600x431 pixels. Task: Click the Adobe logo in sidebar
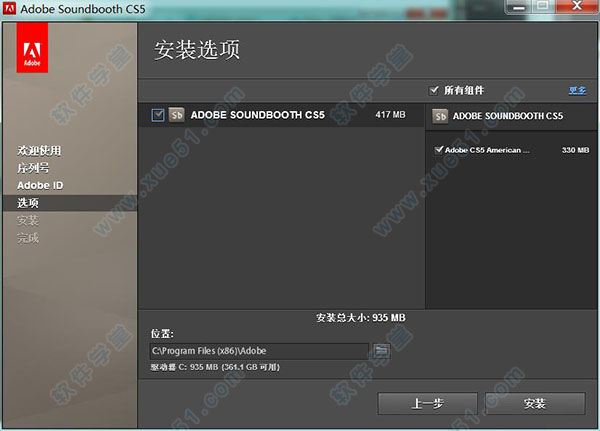[x=32, y=47]
